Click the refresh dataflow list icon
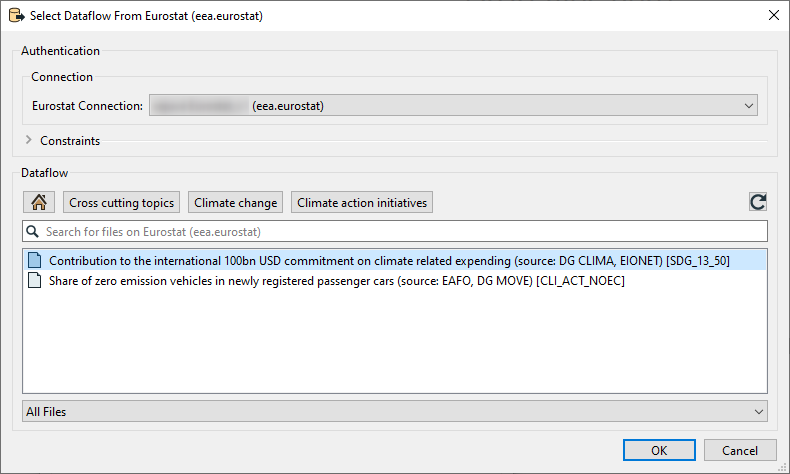 click(758, 203)
